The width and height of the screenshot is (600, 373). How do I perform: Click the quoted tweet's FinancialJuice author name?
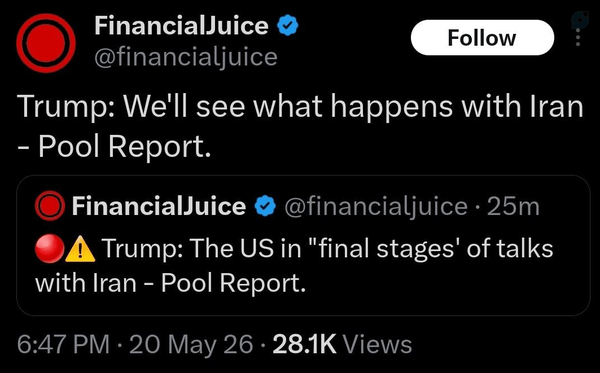(x=159, y=206)
